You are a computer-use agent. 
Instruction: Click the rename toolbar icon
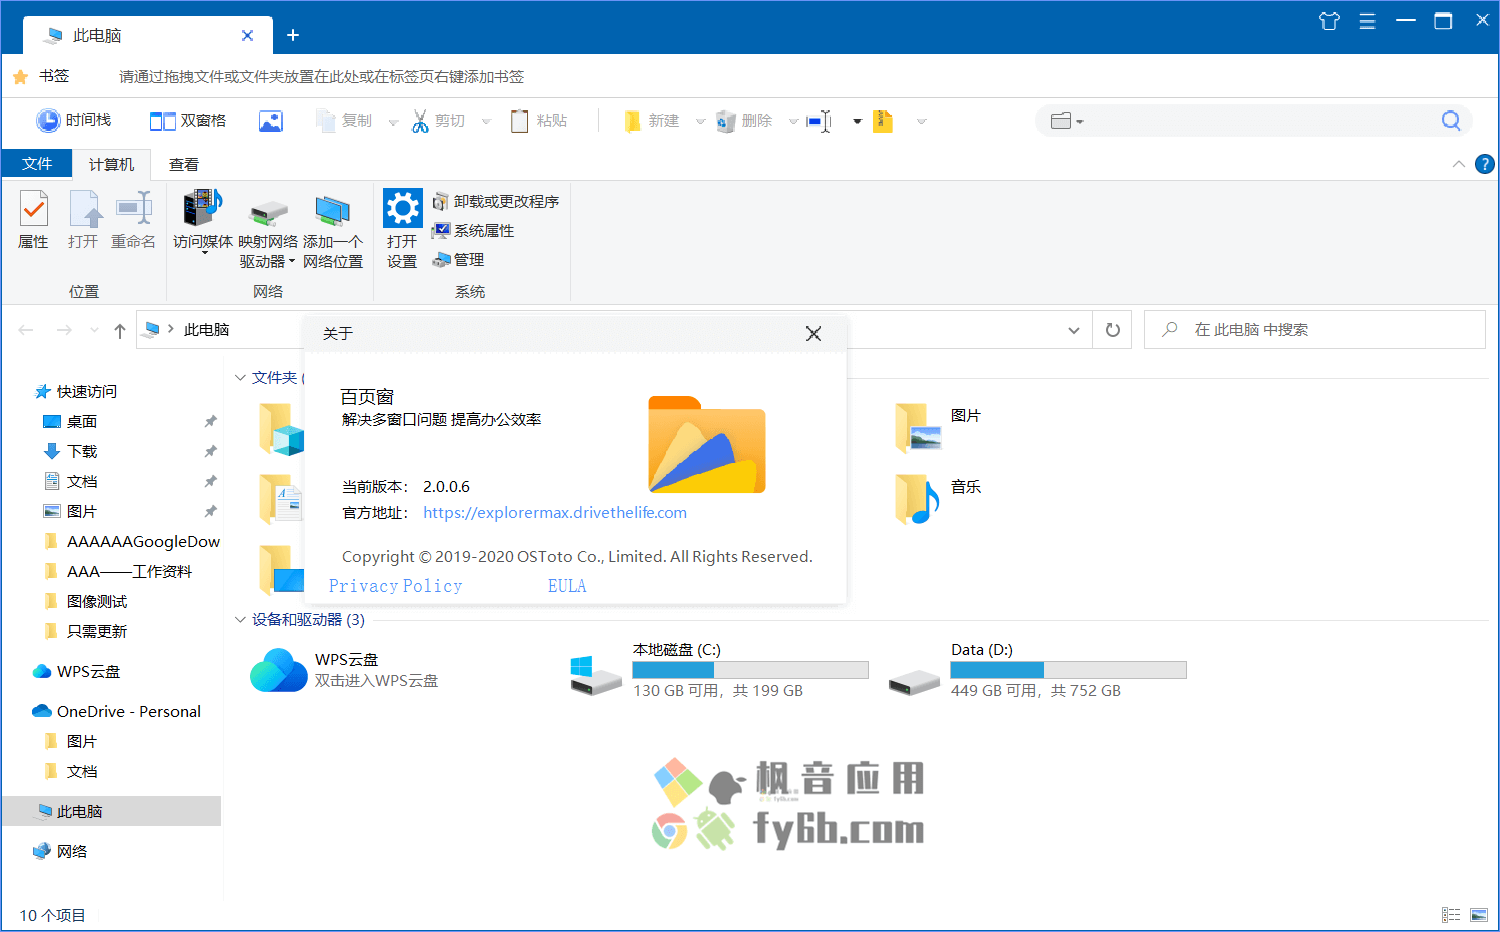point(820,121)
